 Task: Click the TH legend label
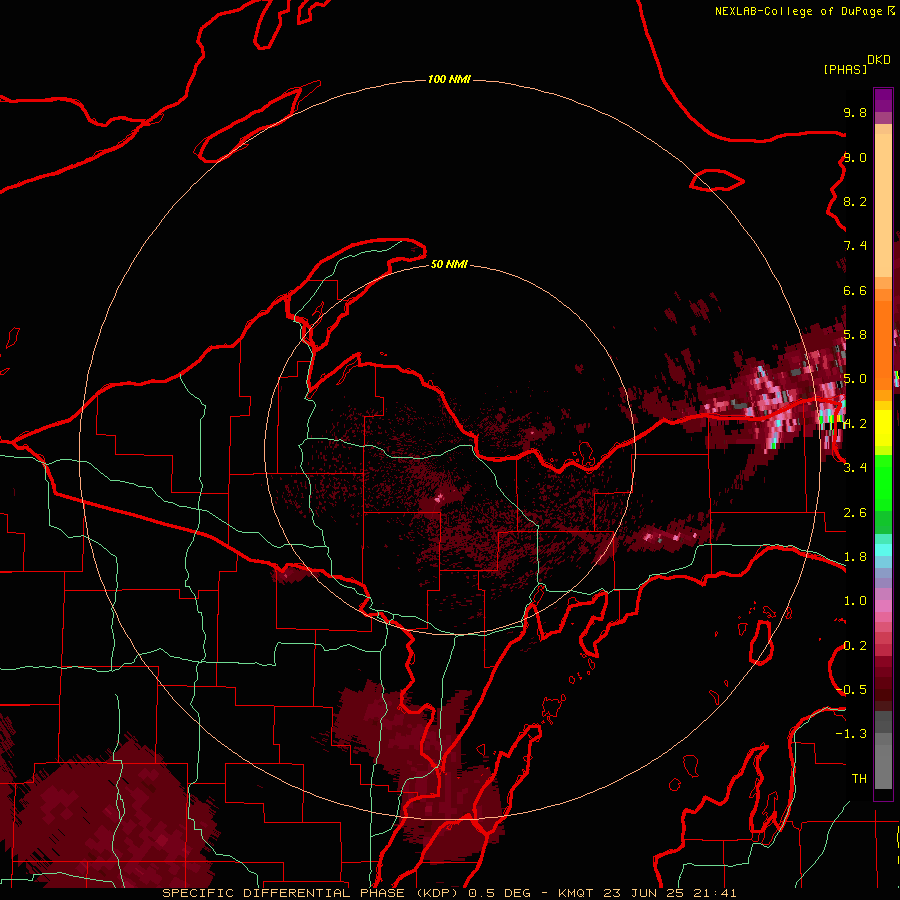pos(859,779)
